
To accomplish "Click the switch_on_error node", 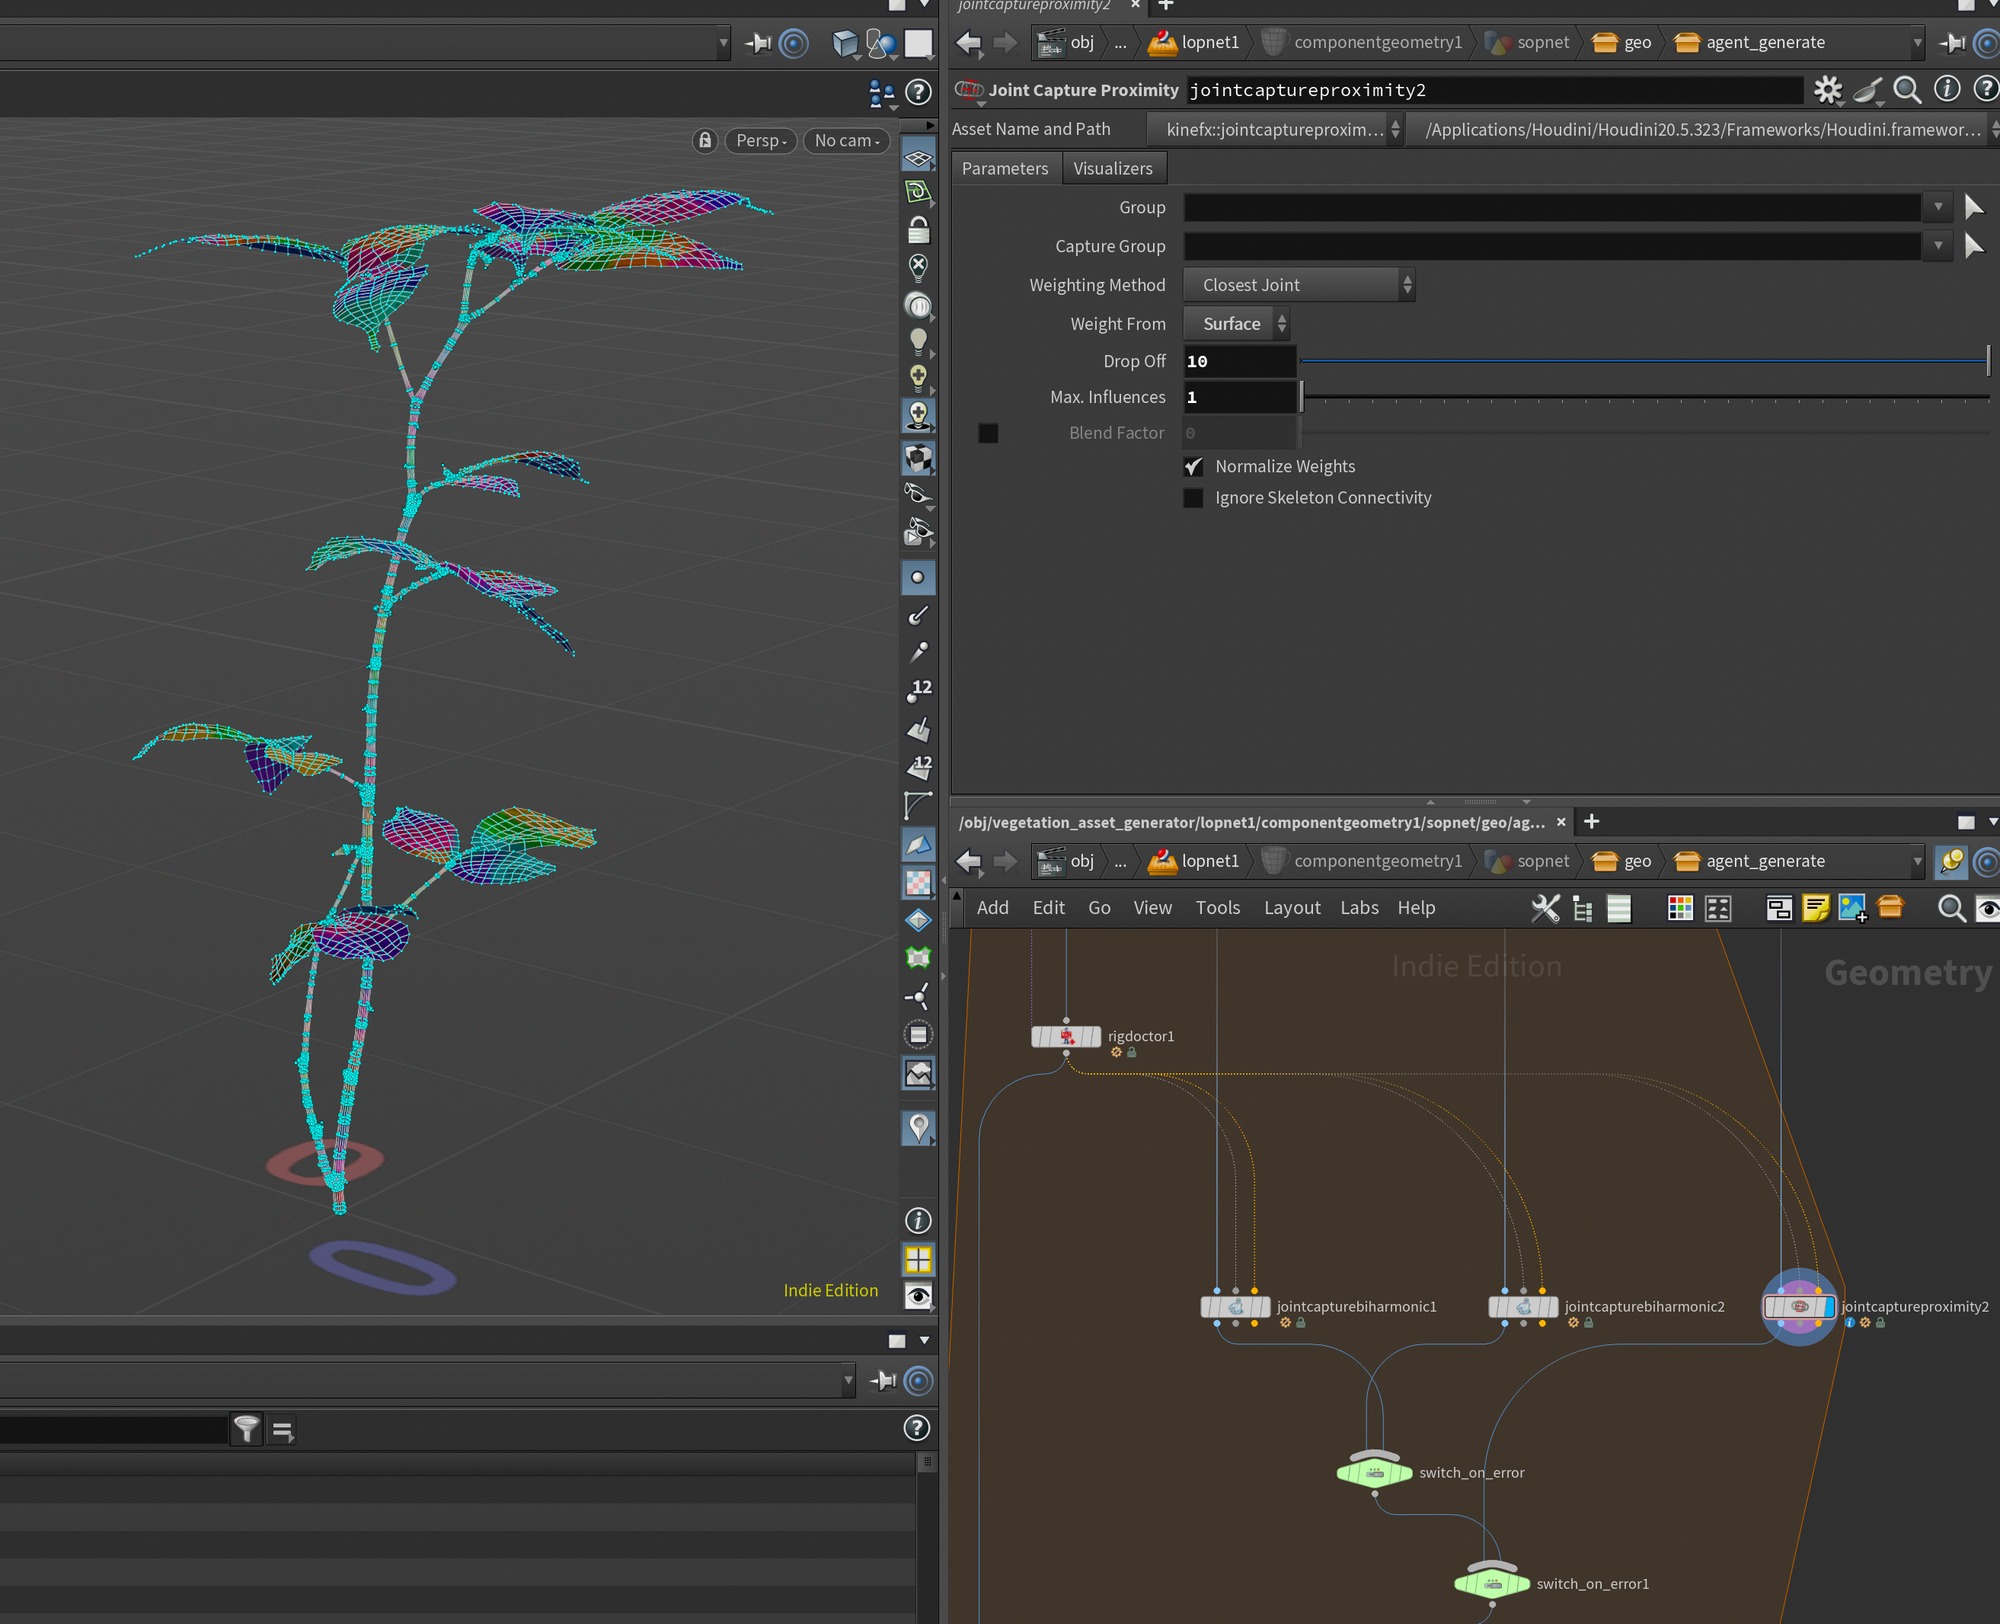I will (1374, 1473).
